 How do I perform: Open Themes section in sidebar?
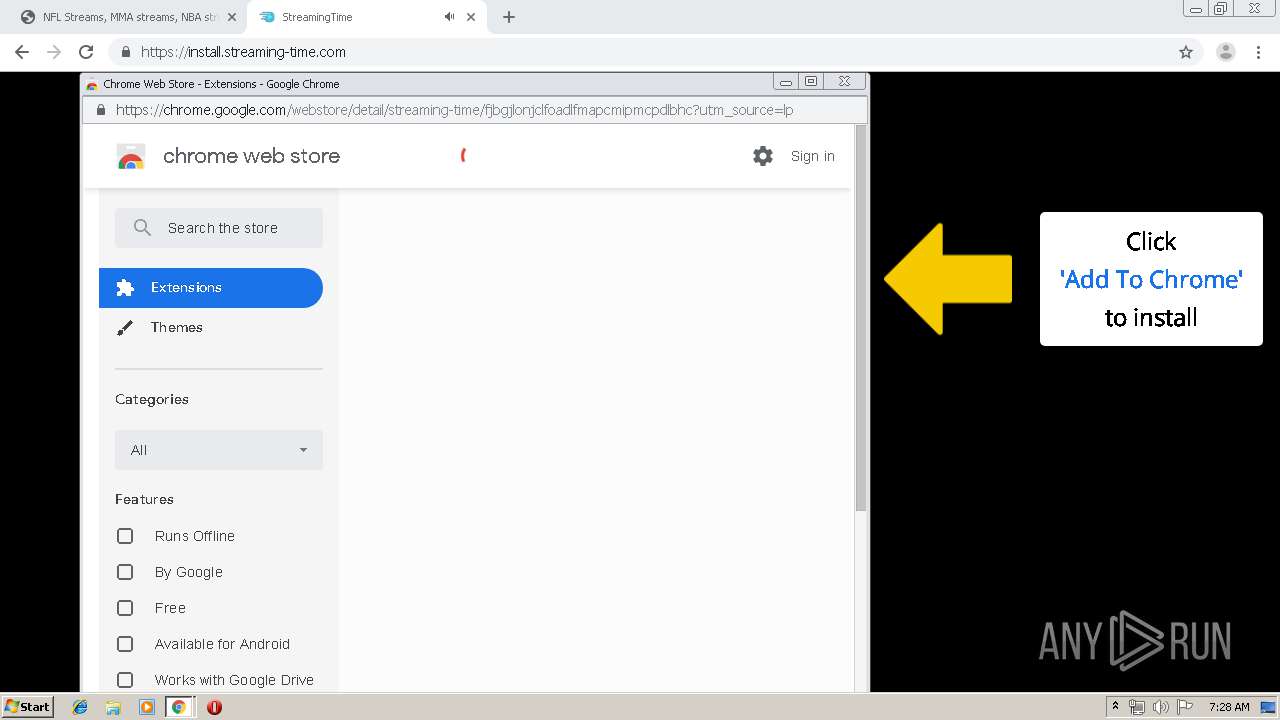(x=211, y=328)
